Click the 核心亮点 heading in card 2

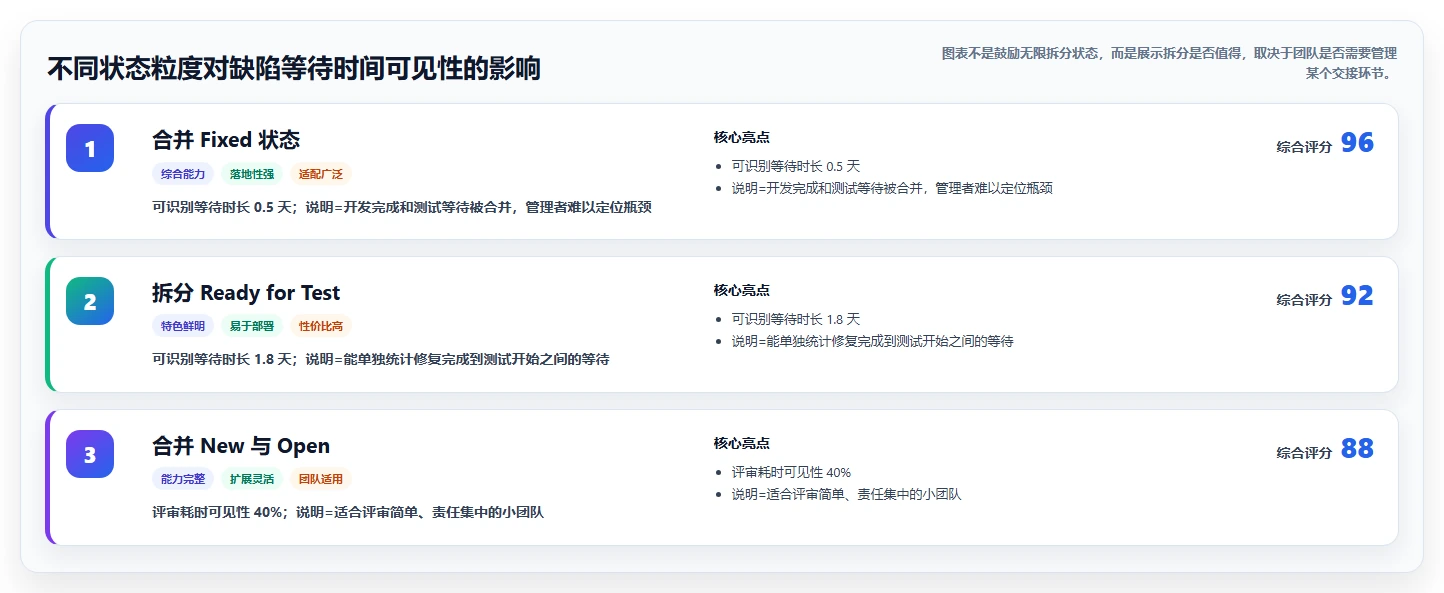[742, 290]
